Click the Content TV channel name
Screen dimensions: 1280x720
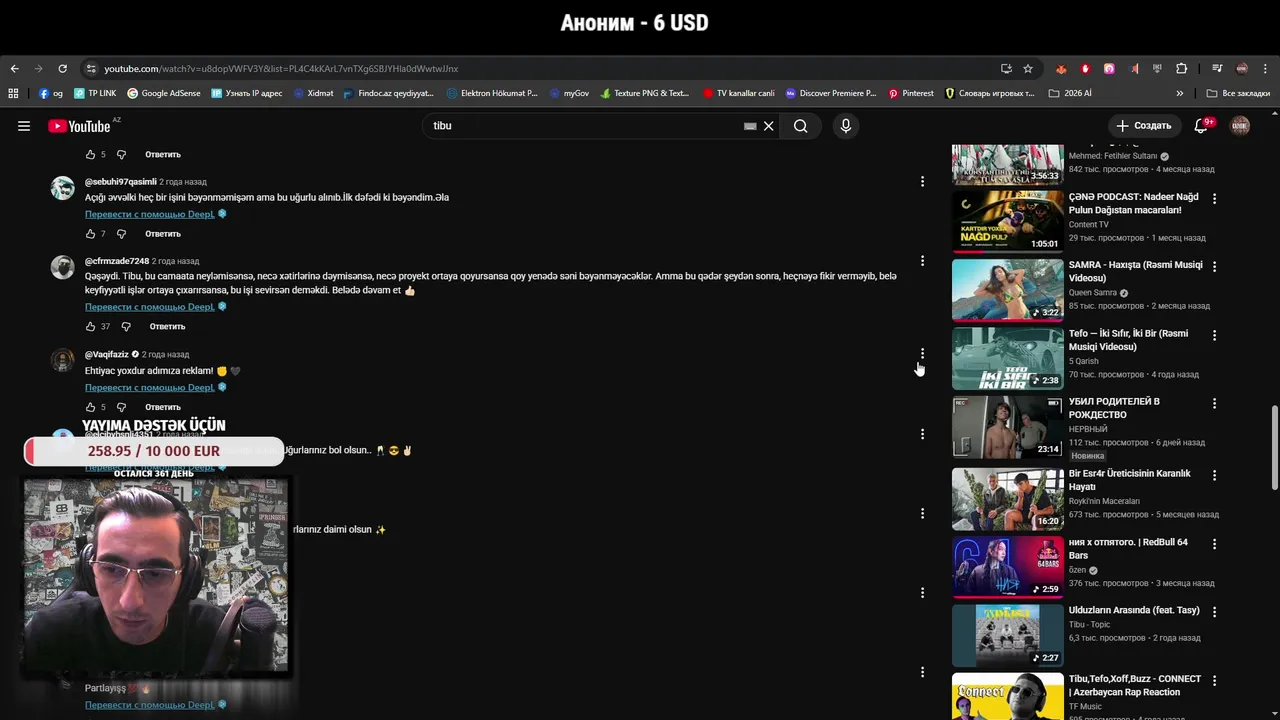[x=1089, y=225]
